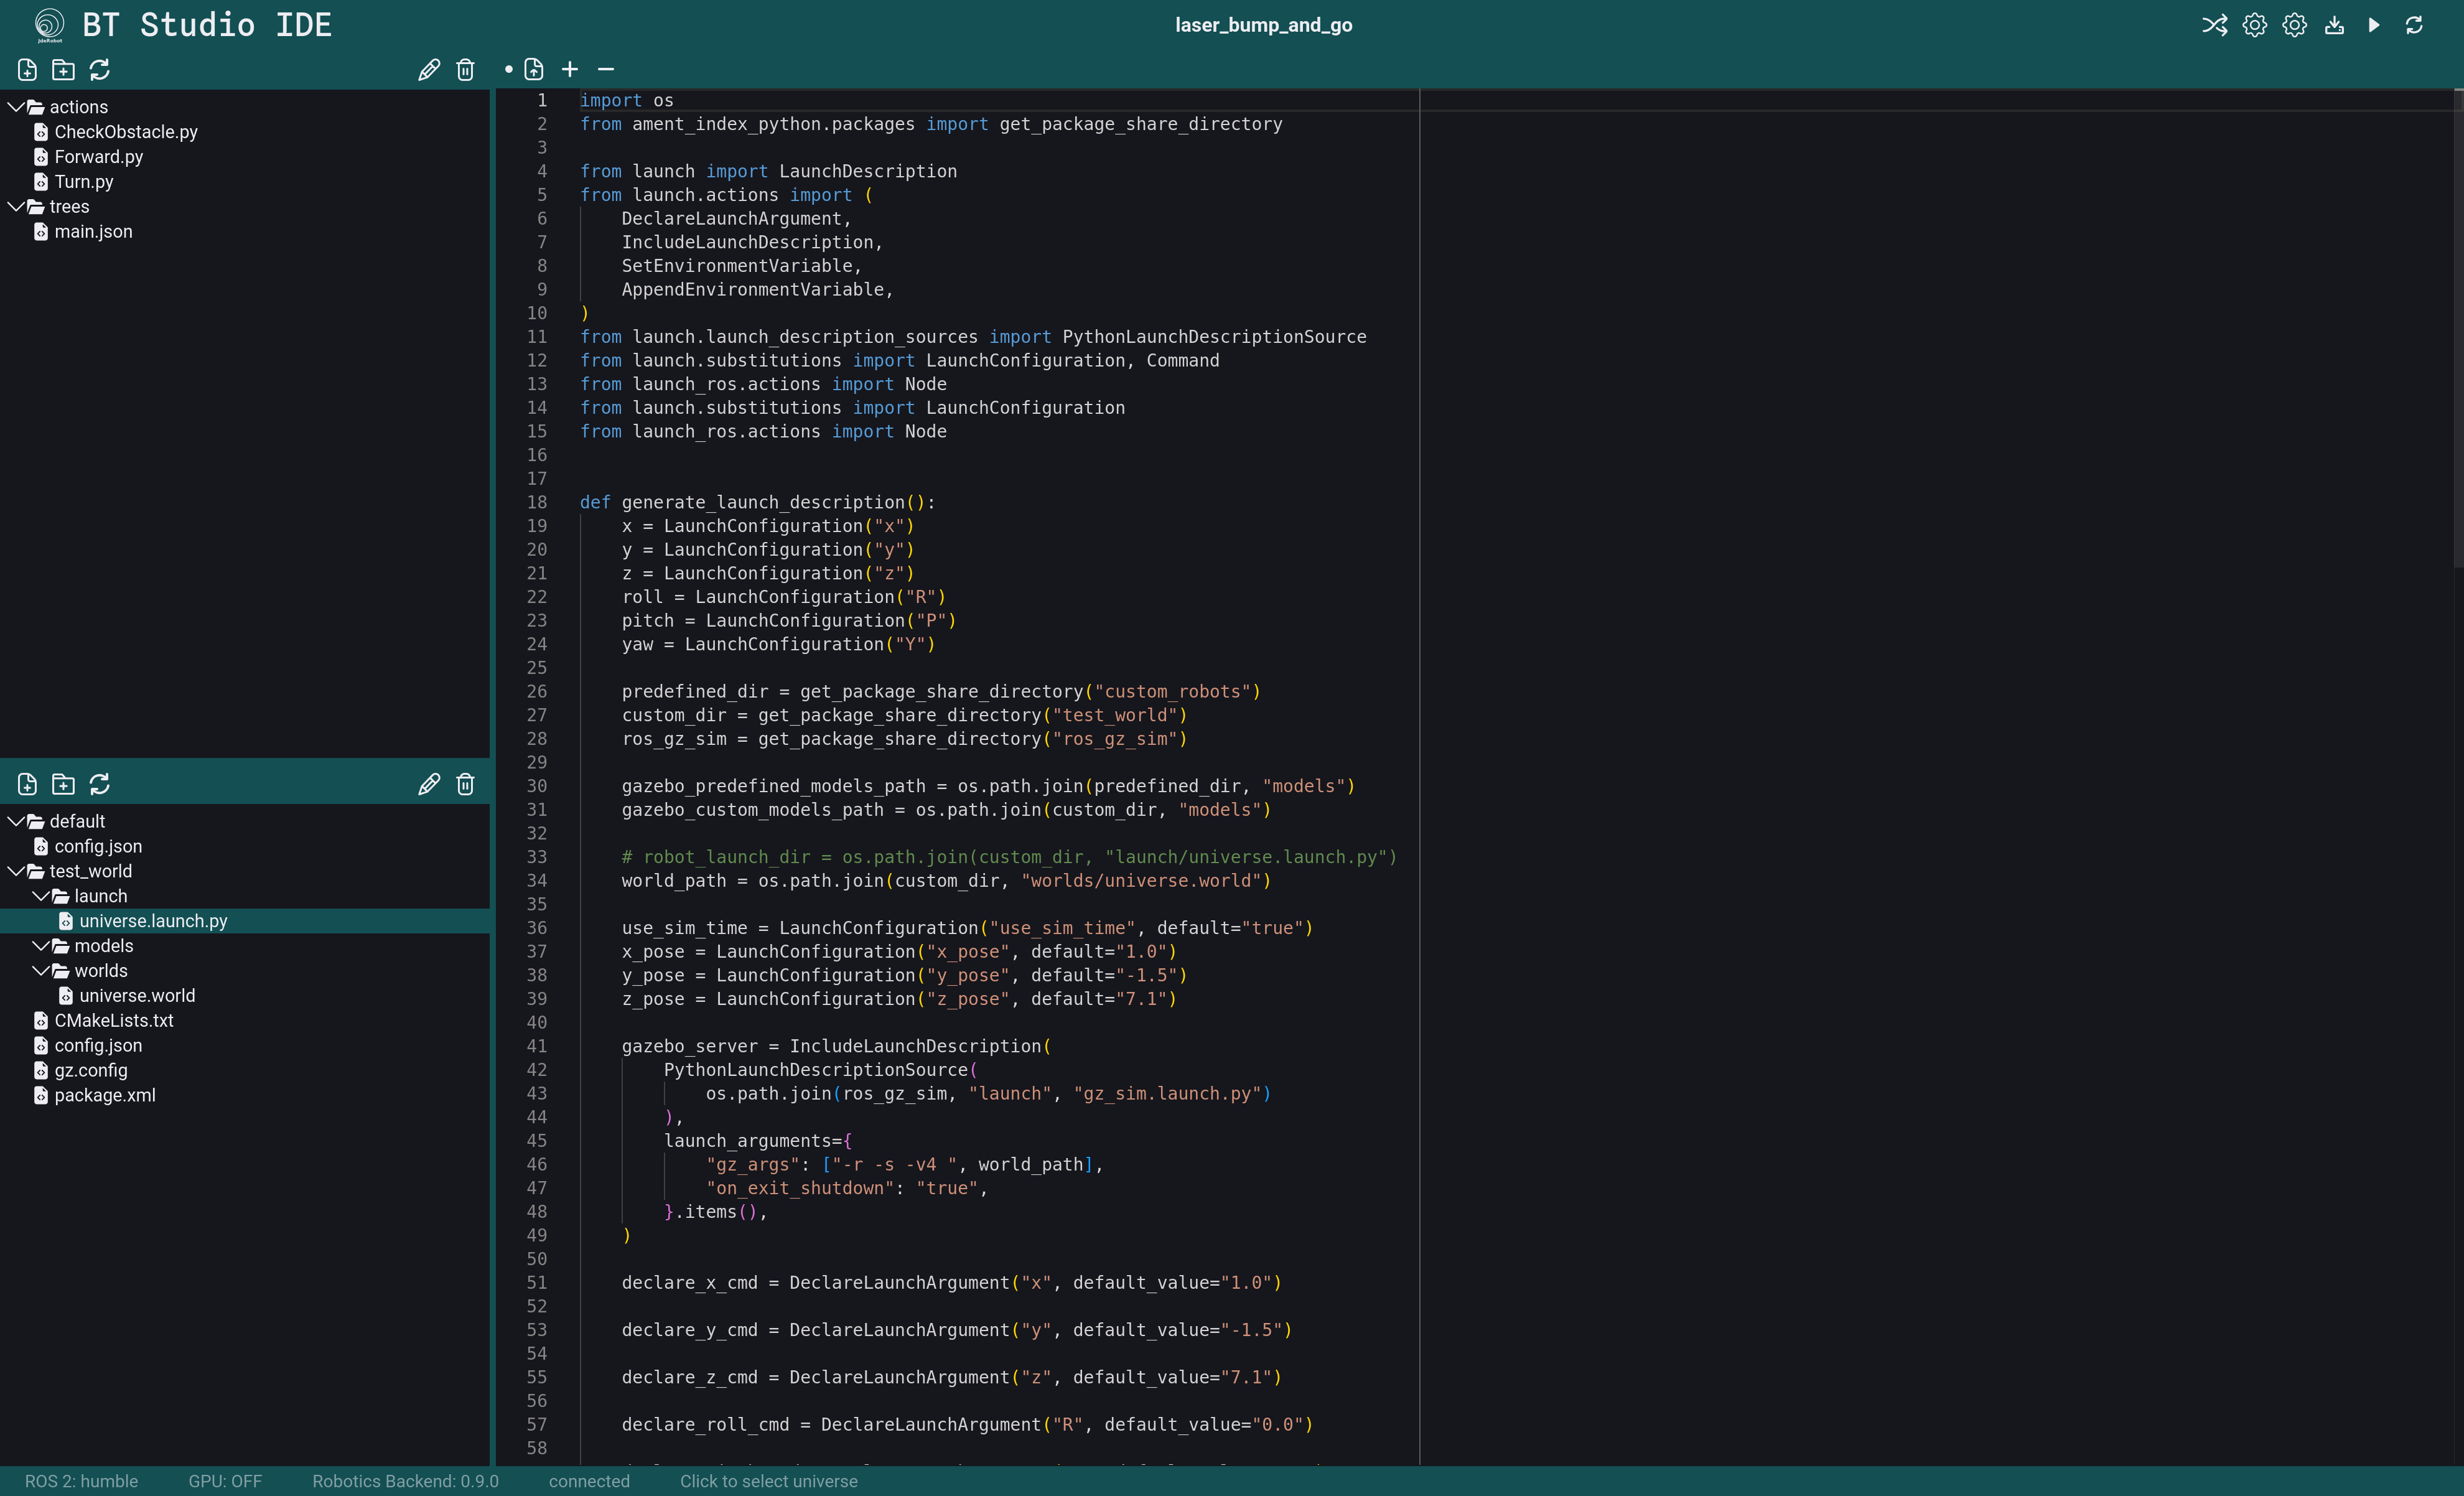This screenshot has height=1496, width=2464.
Task: Click 'GPU: OFF' in the status bar
Action: point(225,1481)
